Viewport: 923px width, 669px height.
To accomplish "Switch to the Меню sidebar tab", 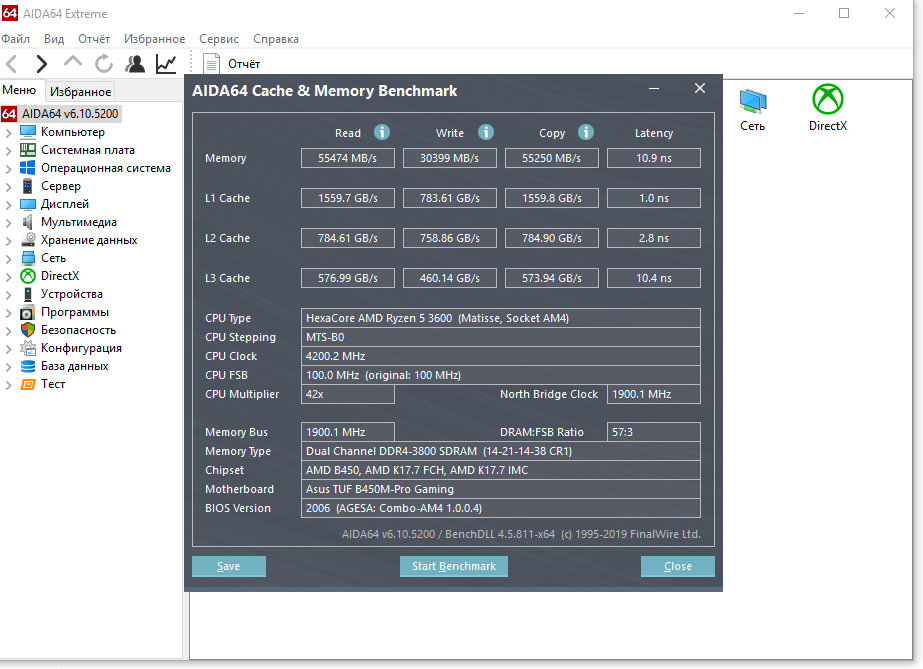I will tap(19, 90).
